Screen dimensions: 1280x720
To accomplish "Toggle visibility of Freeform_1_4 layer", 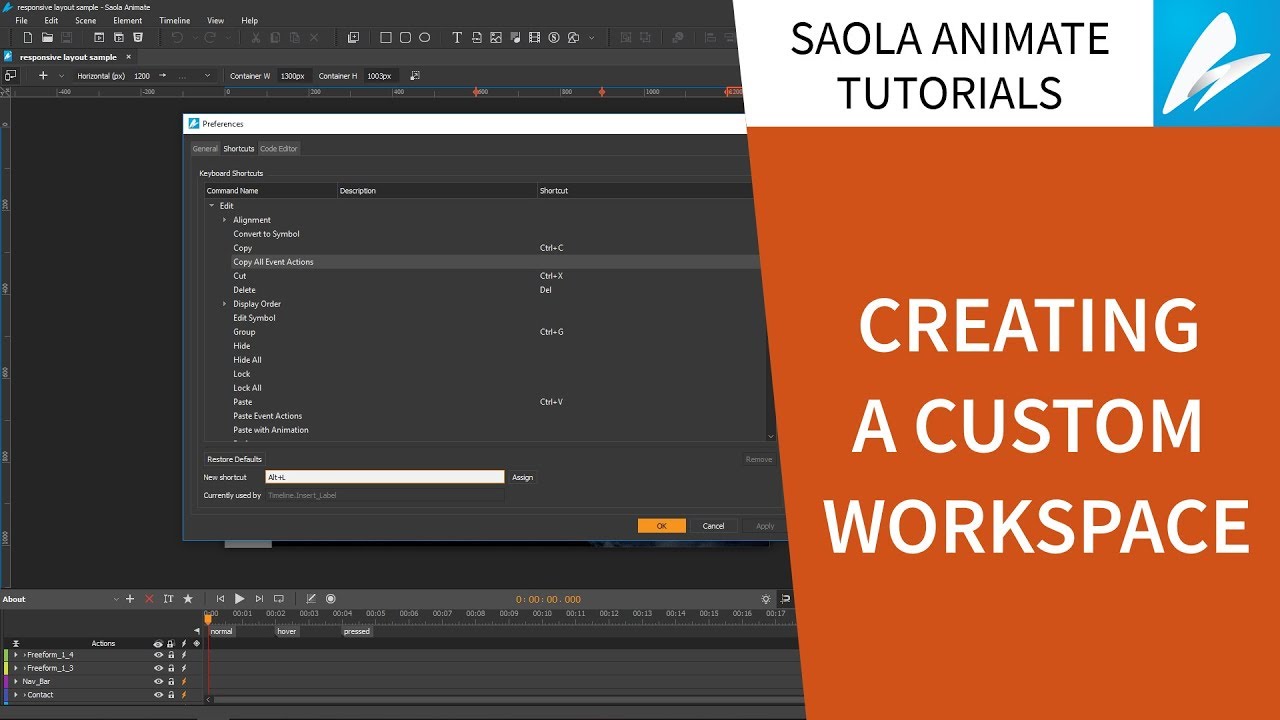I will pos(158,655).
